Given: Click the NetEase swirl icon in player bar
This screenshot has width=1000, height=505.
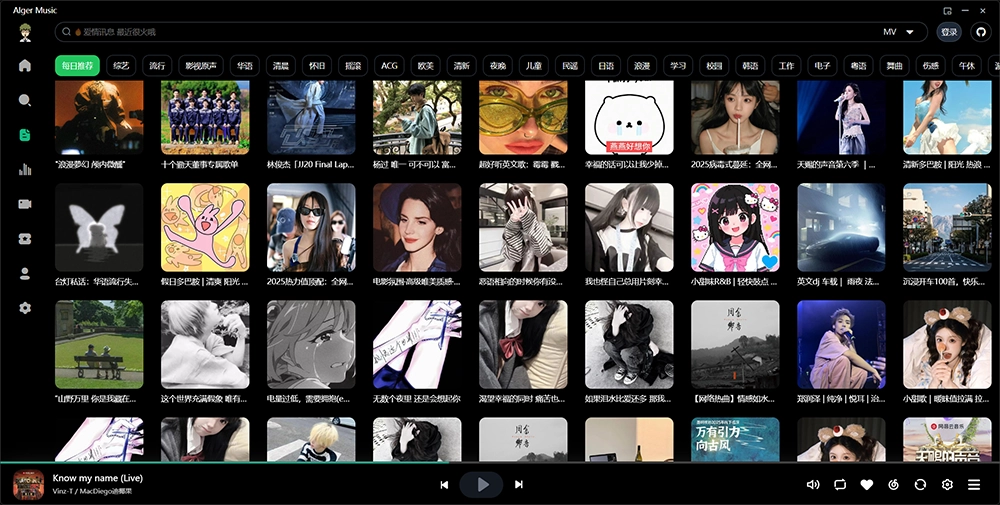Looking at the screenshot, I should pyautogui.click(x=893, y=485).
